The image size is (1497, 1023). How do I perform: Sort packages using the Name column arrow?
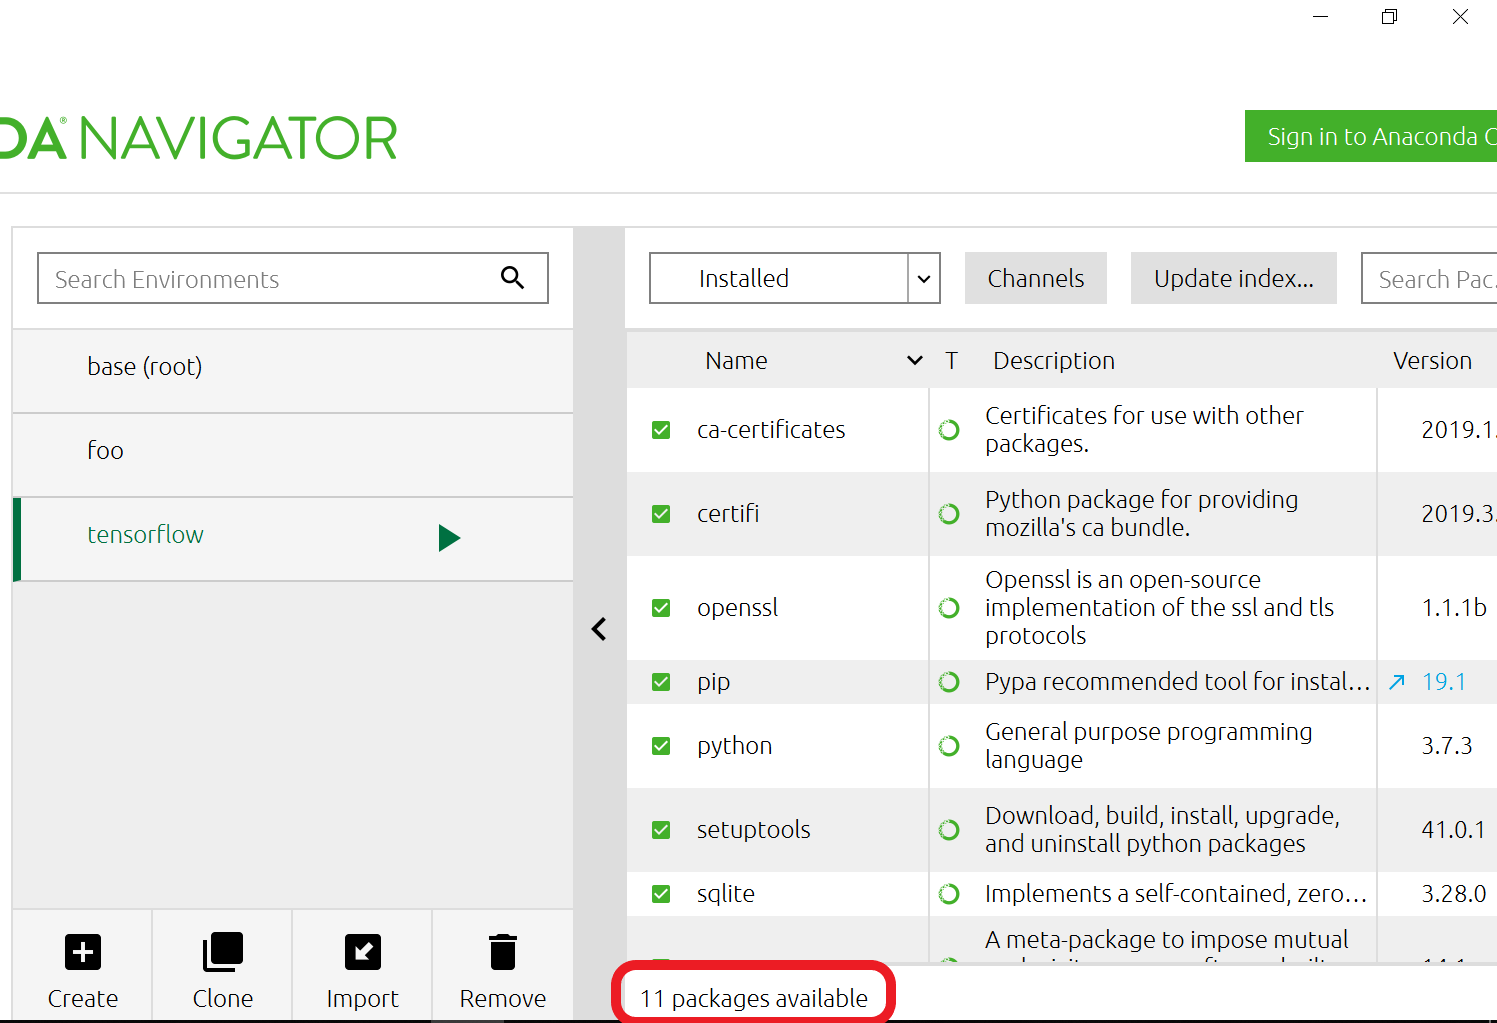(914, 360)
